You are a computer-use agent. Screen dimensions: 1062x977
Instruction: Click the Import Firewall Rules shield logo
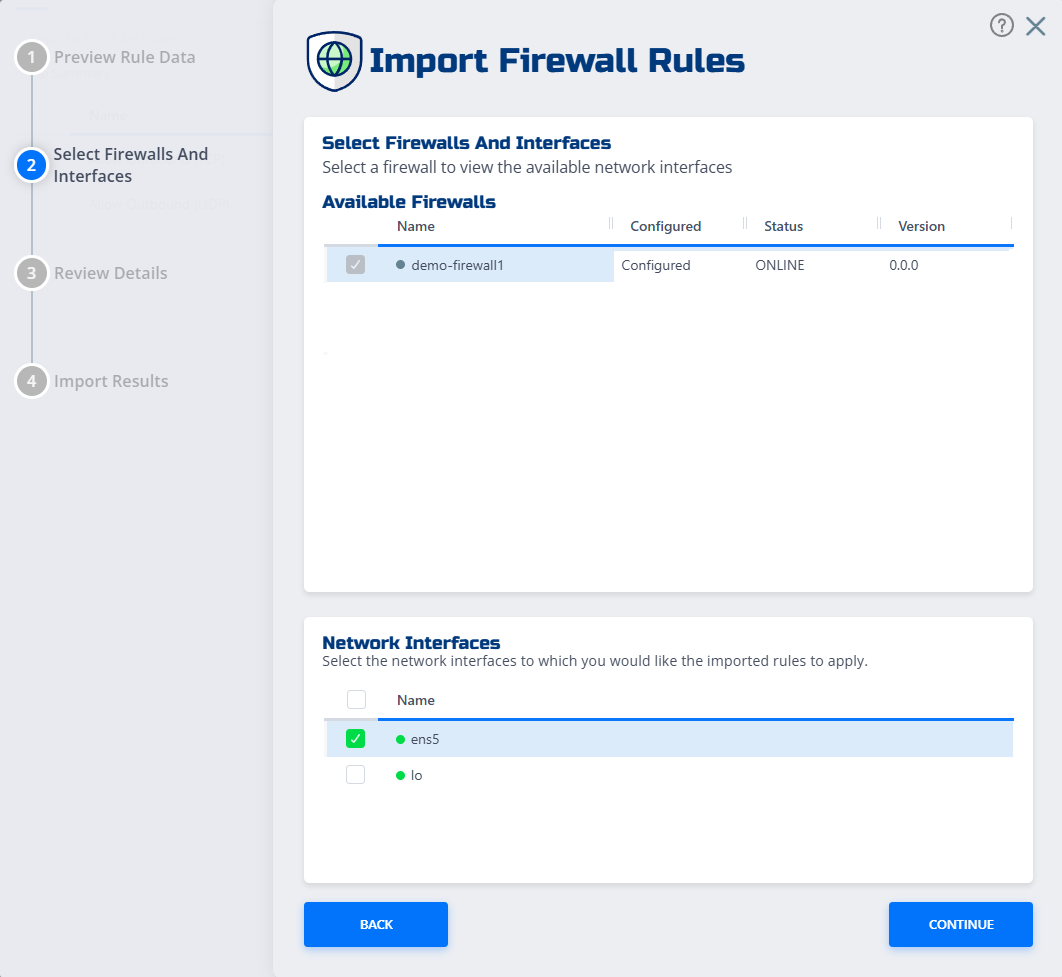point(334,60)
